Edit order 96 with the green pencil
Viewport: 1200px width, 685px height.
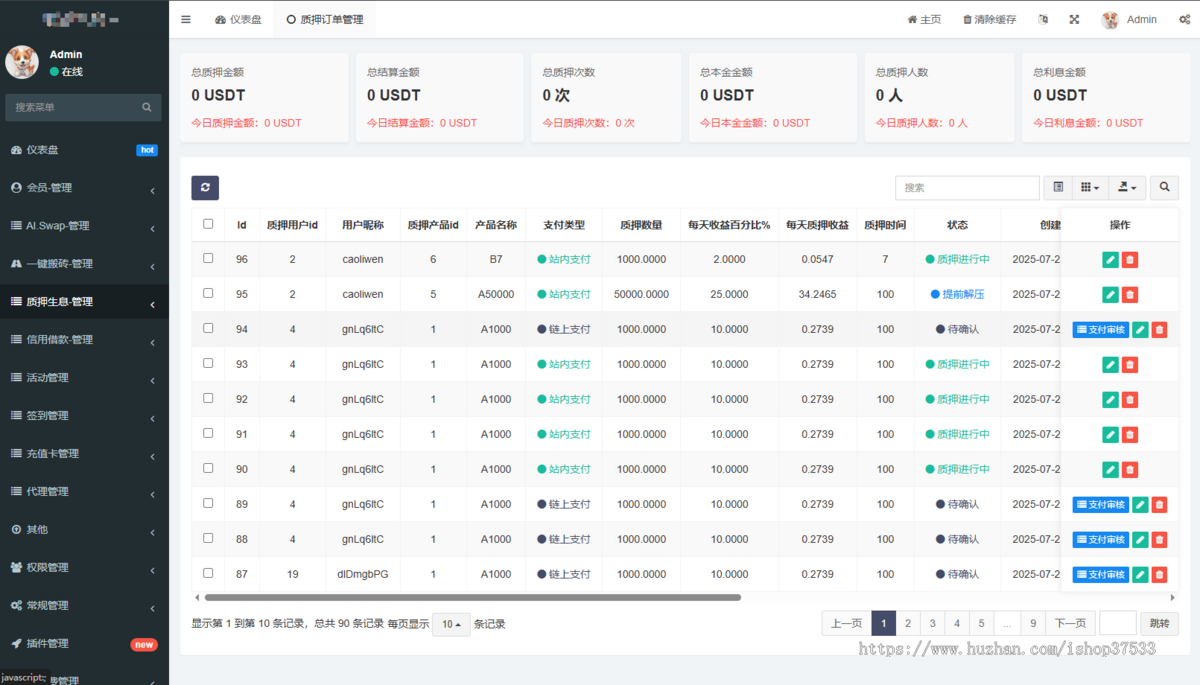point(1110,260)
